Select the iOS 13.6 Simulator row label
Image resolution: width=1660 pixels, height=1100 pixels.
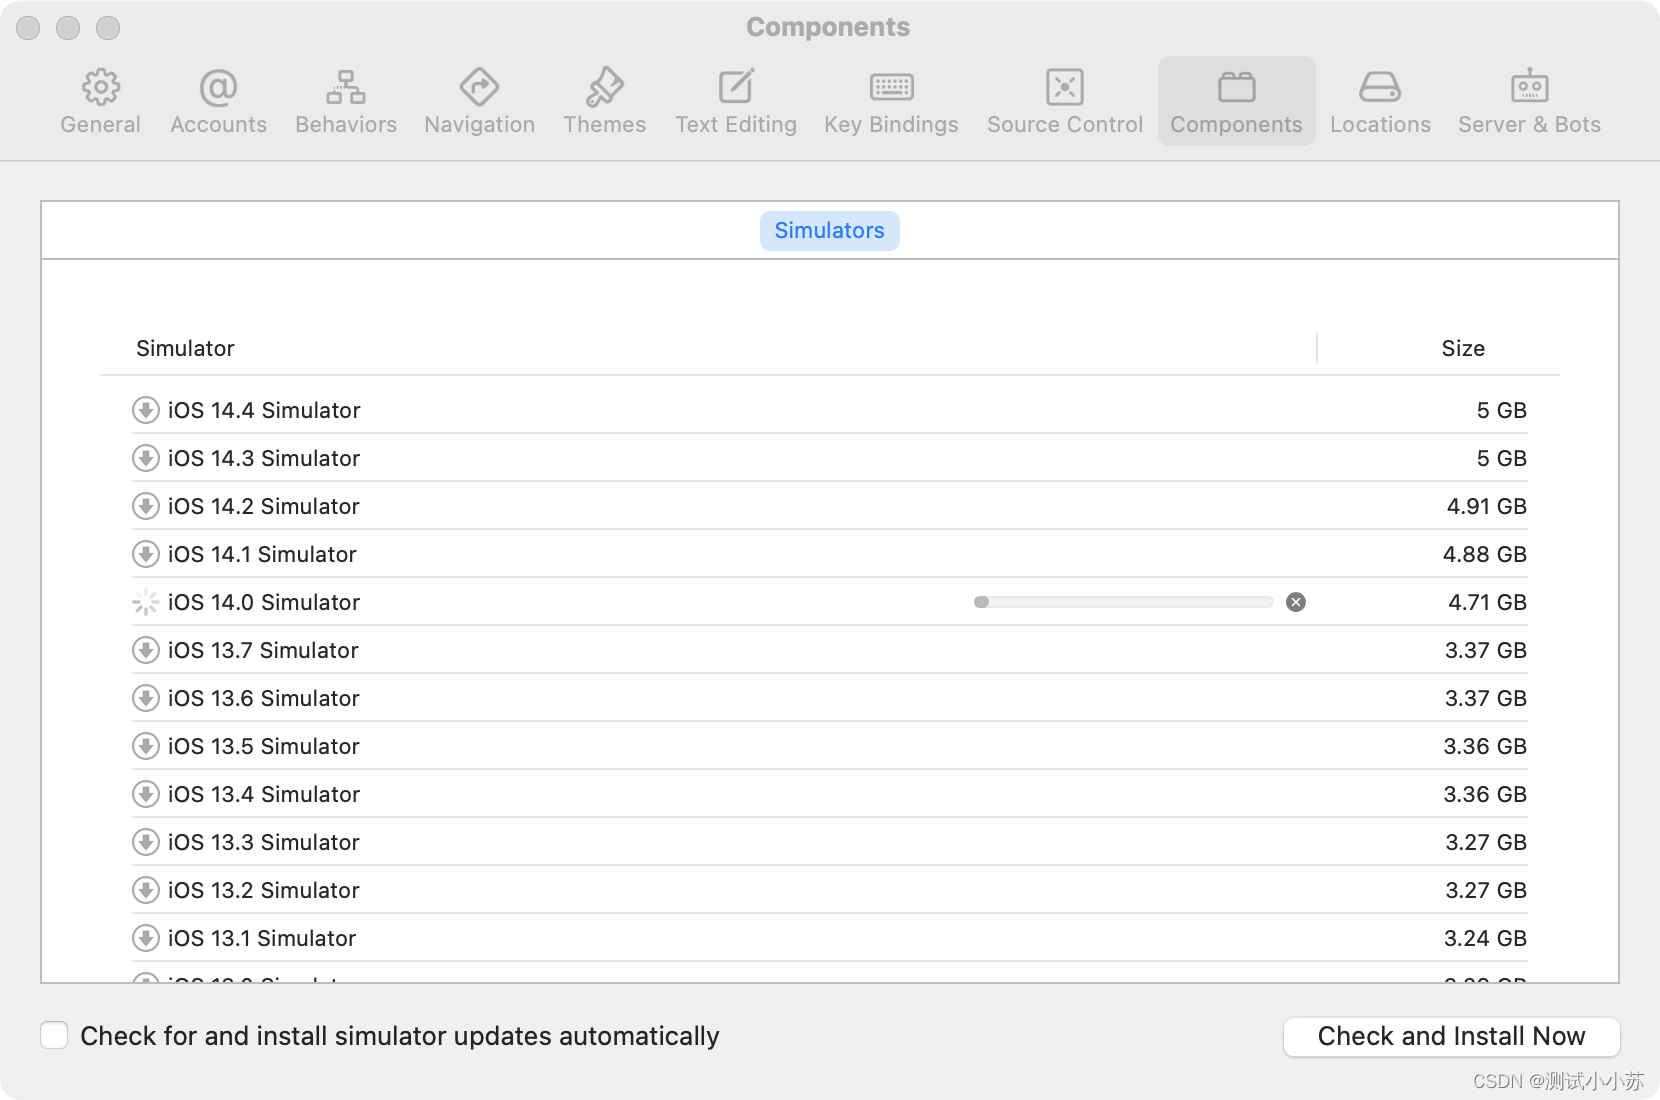coord(264,698)
